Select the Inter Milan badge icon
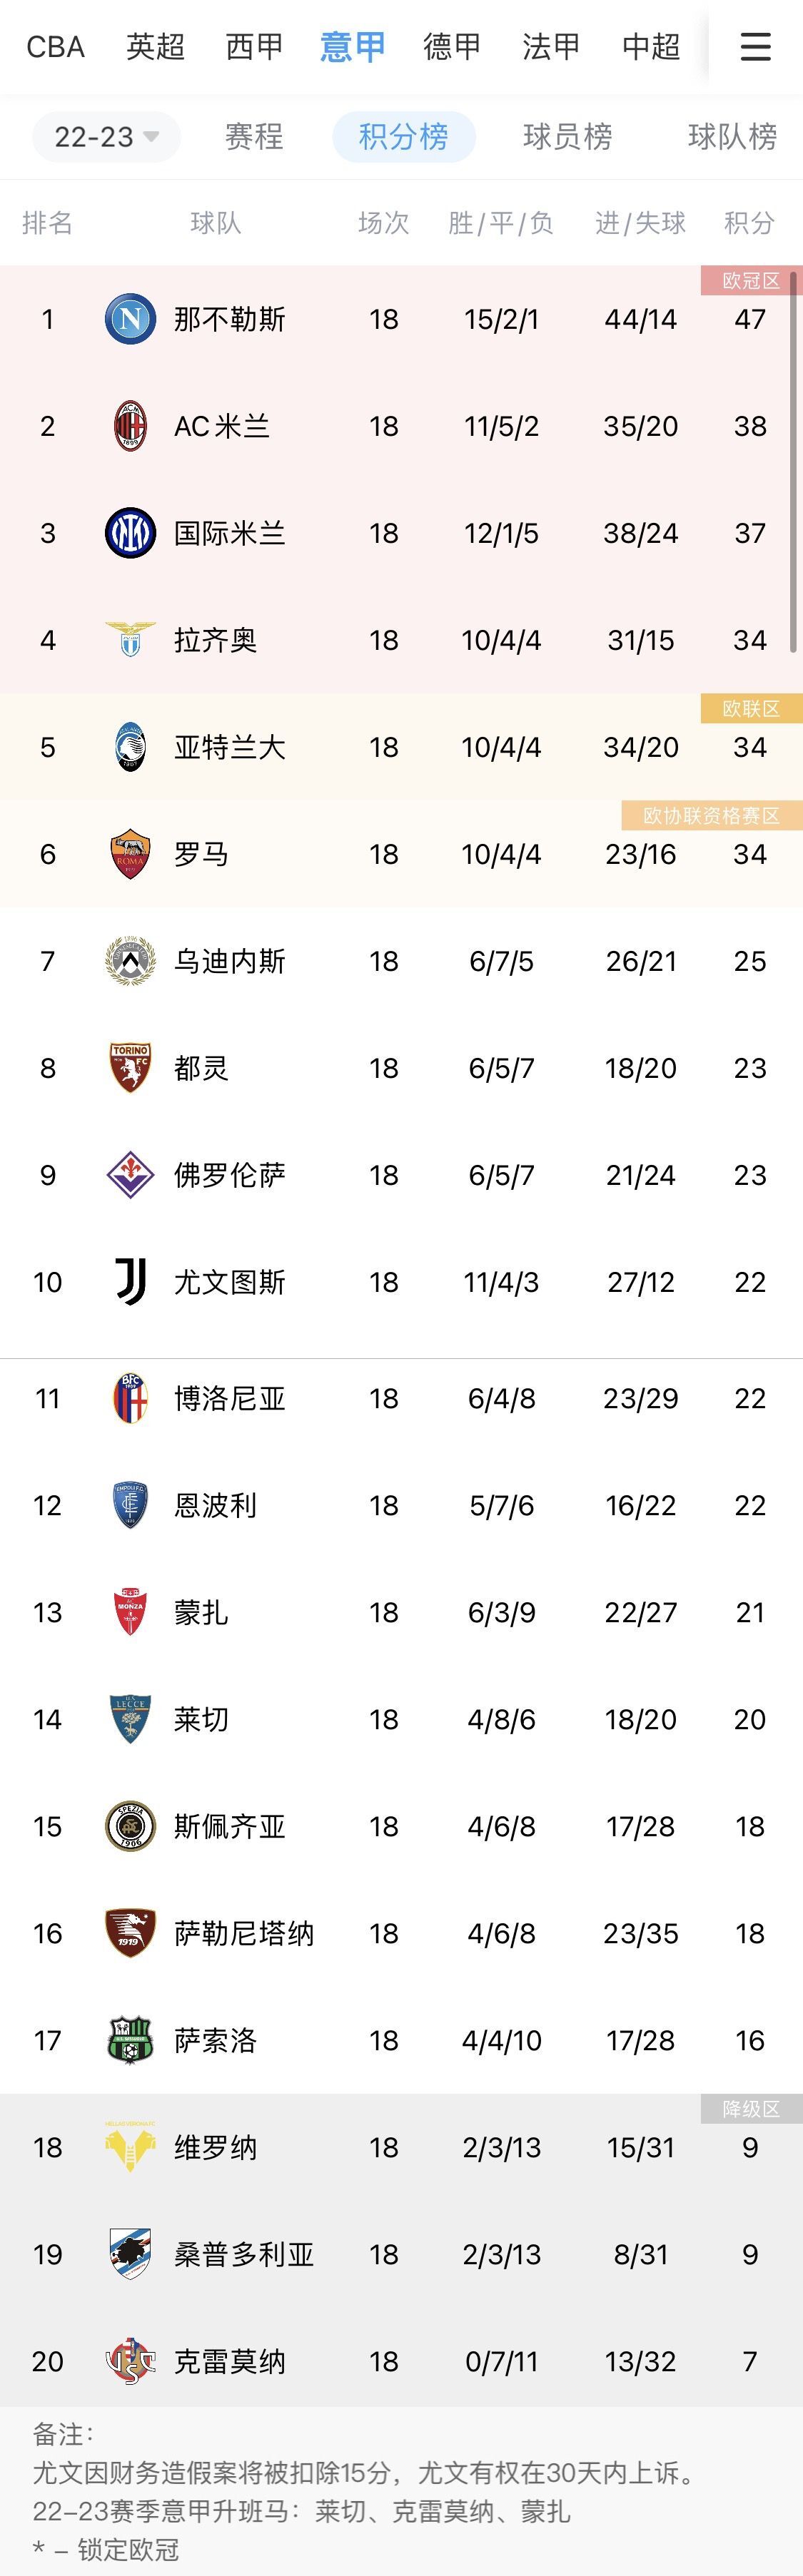 click(130, 533)
